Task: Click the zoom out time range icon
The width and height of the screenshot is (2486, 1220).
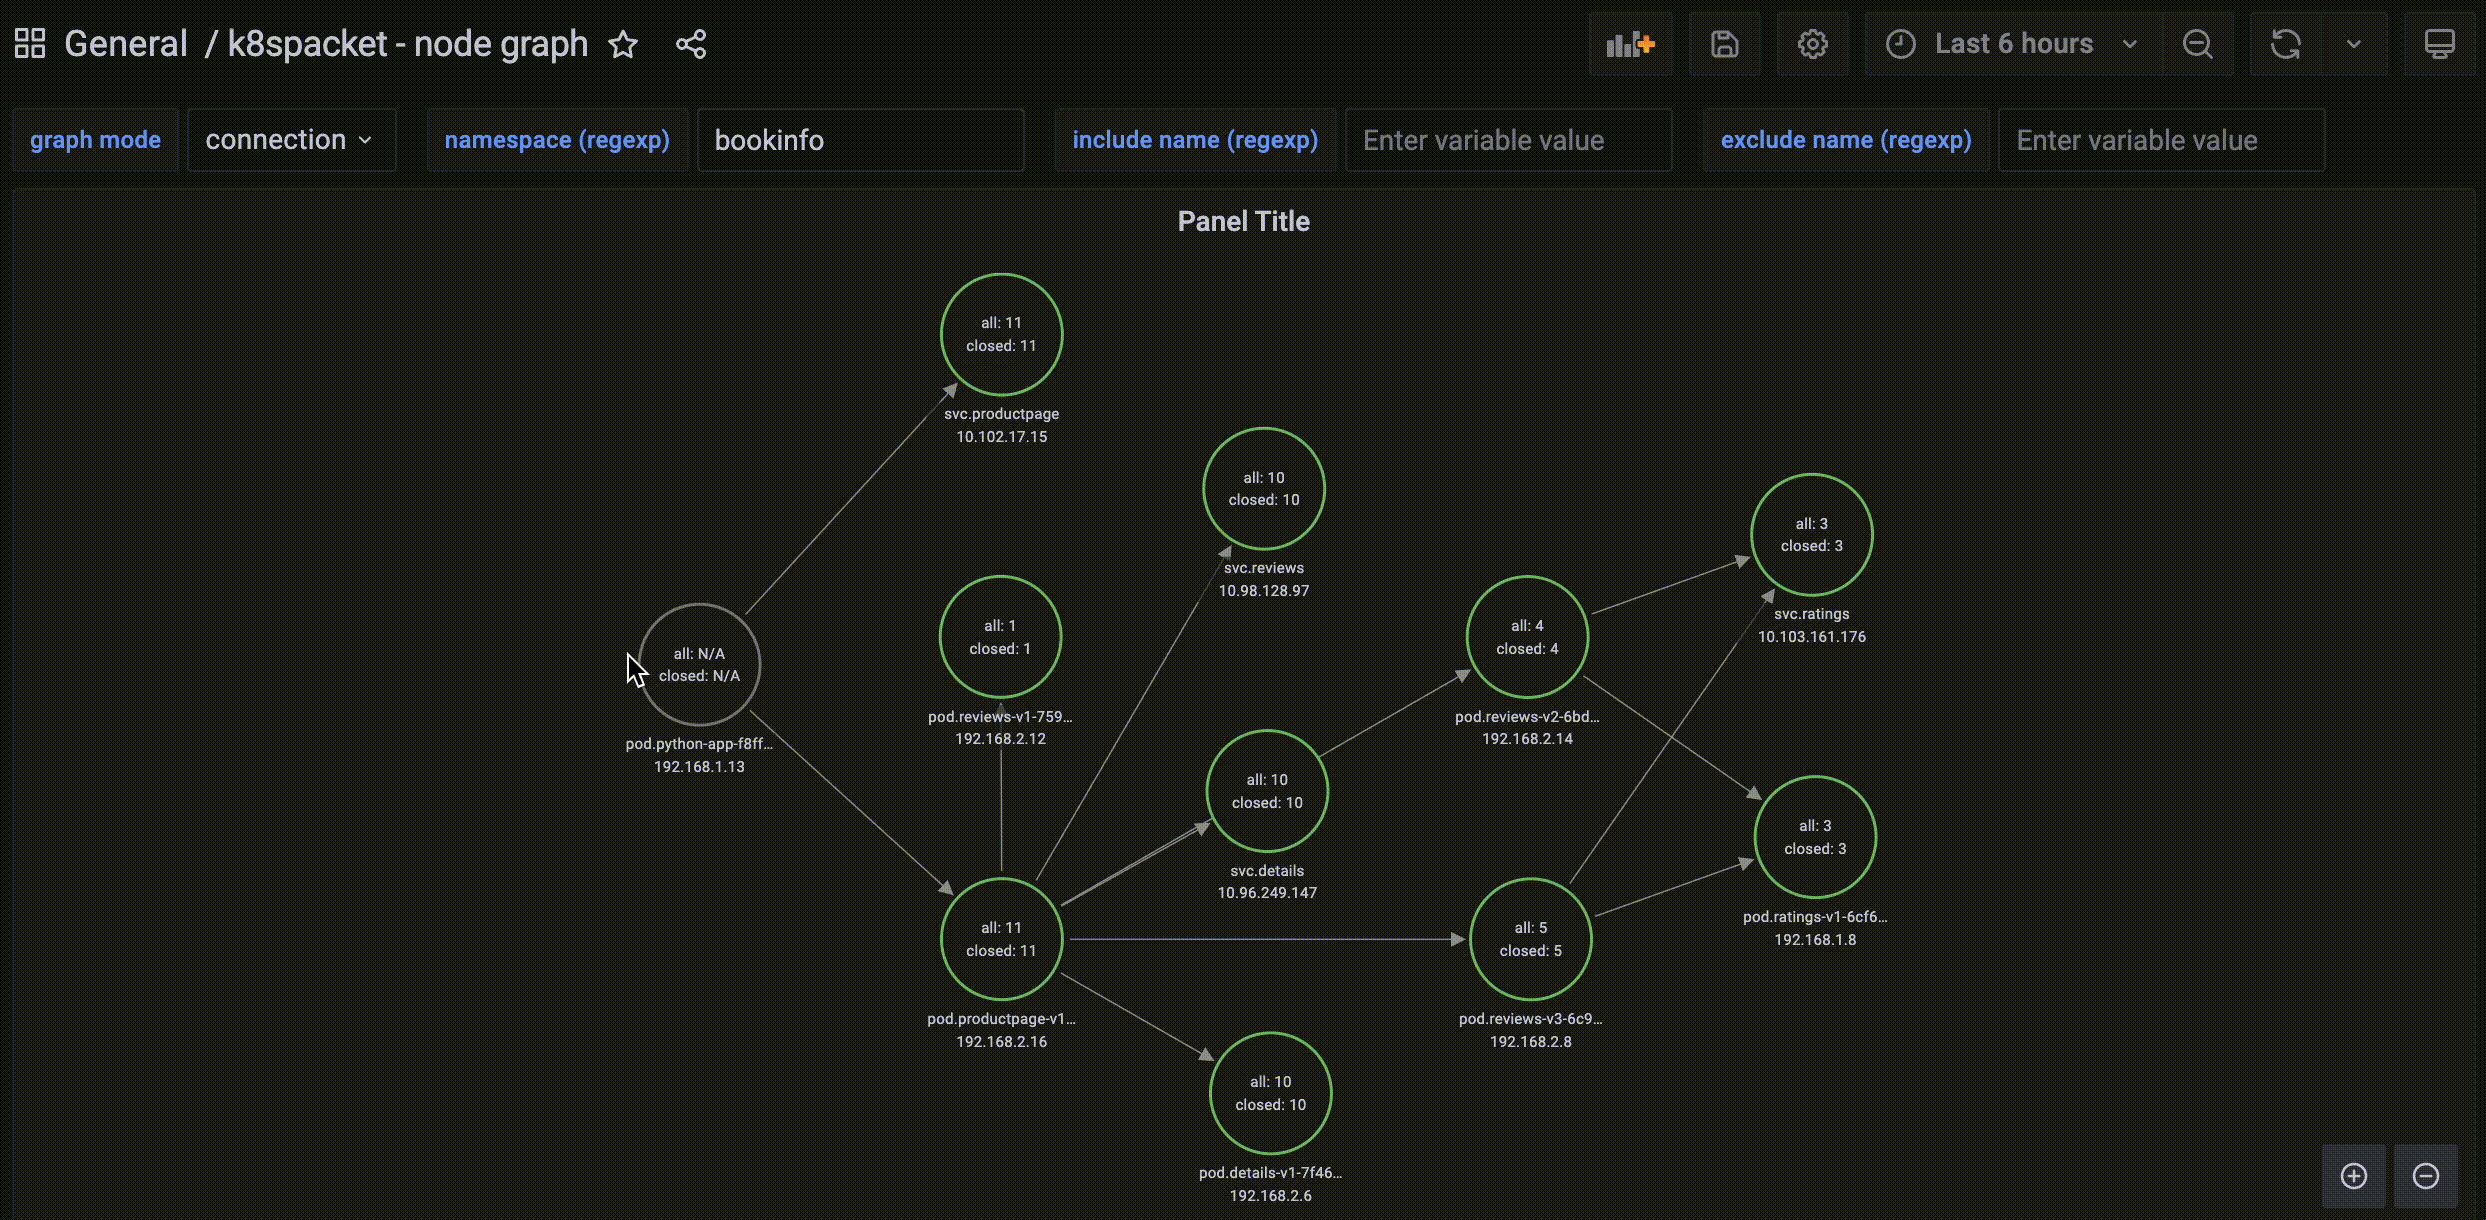Action: (x=2197, y=44)
